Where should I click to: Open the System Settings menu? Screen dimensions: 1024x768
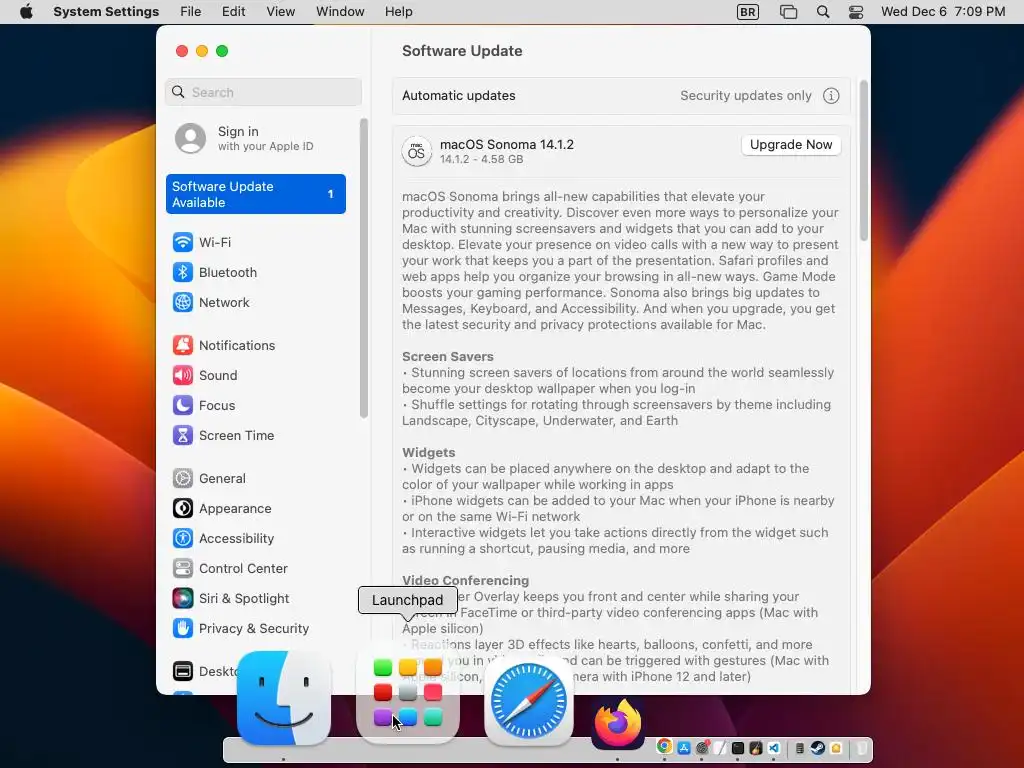(106, 12)
